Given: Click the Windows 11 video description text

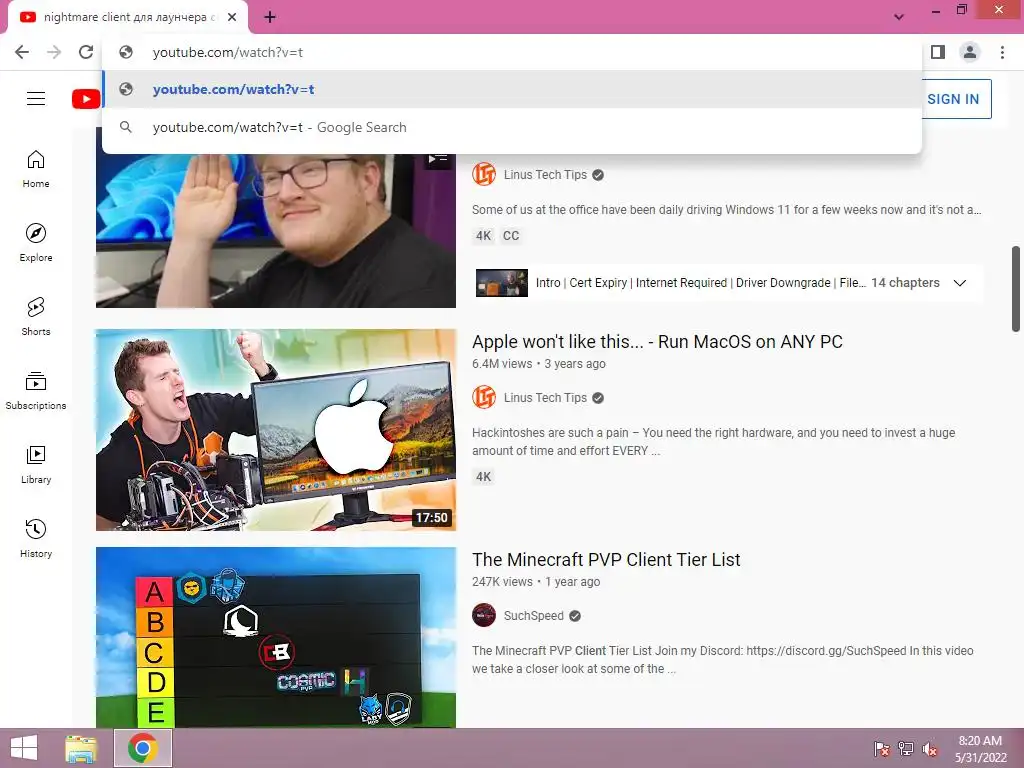Looking at the screenshot, I should click(727, 210).
